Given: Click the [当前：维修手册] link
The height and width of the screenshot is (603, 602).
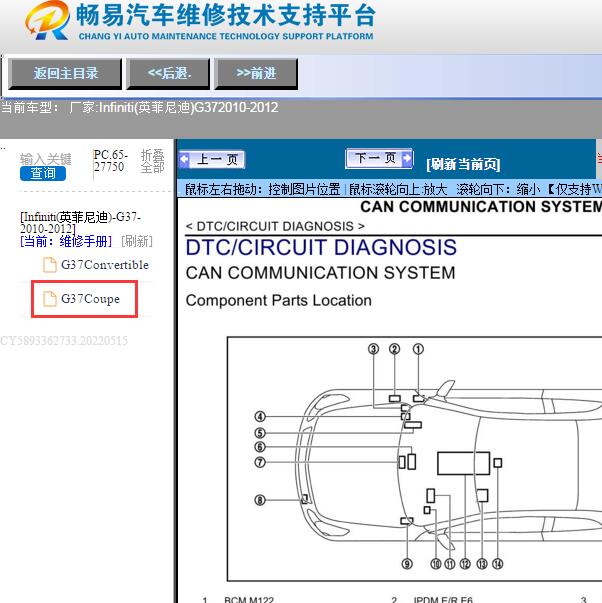Looking at the screenshot, I should click(66, 242).
